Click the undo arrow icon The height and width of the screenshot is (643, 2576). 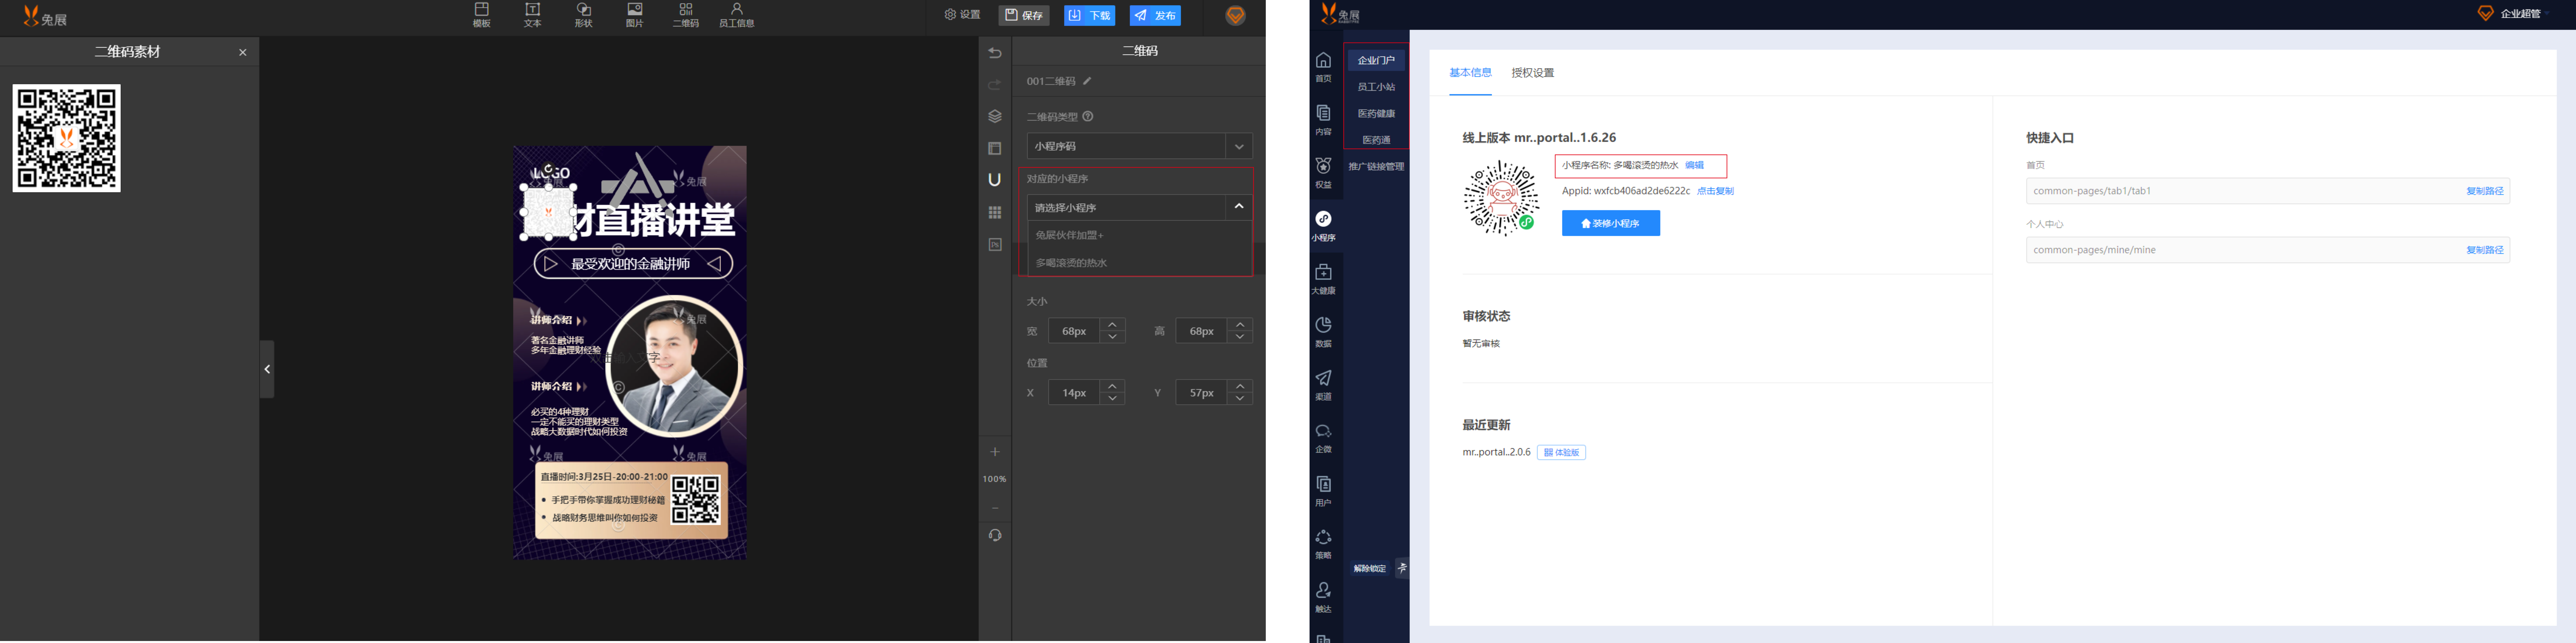point(995,53)
